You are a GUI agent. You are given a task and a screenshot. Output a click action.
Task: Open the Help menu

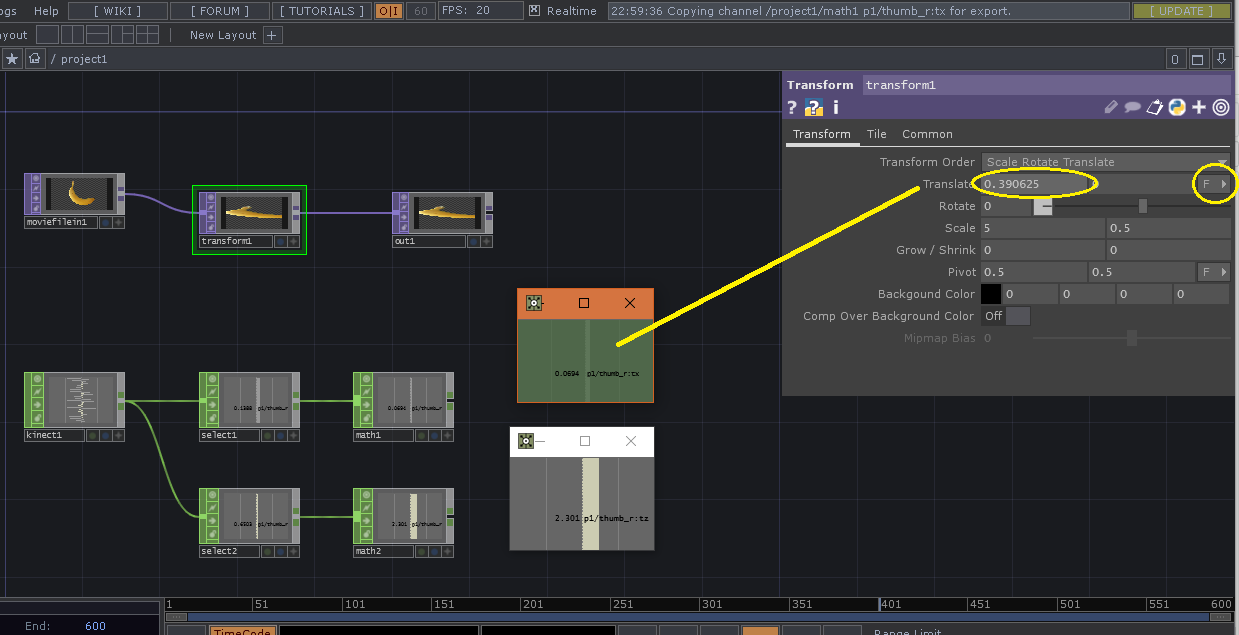click(x=46, y=11)
